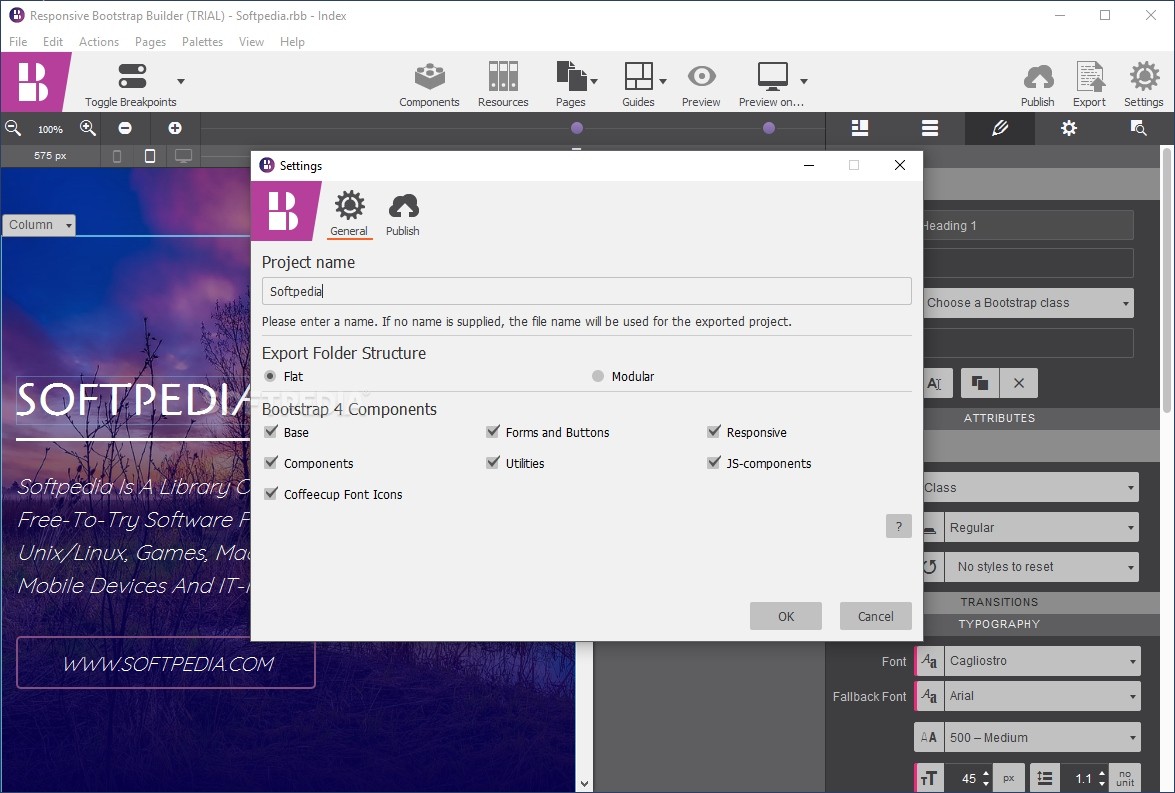The height and width of the screenshot is (793, 1175).
Task: Toggle the Components checkbox
Action: (271, 462)
